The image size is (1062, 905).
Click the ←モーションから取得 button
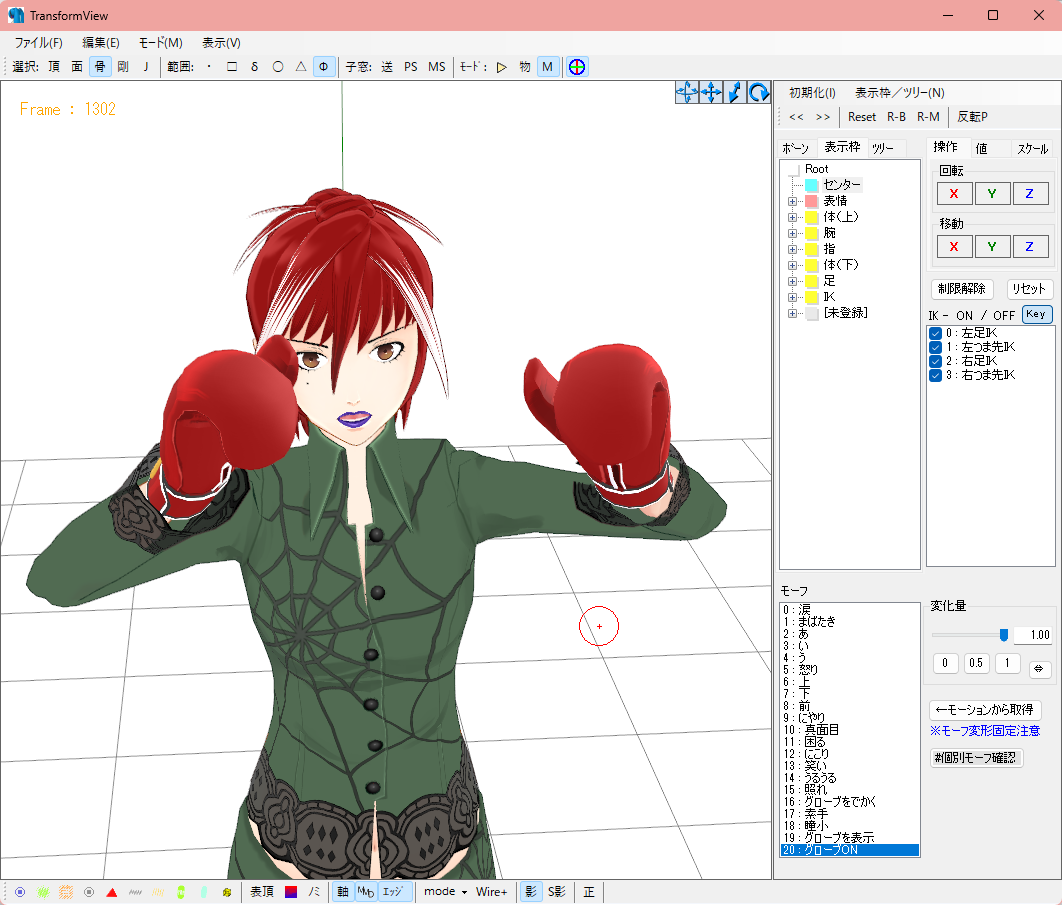tap(985, 710)
